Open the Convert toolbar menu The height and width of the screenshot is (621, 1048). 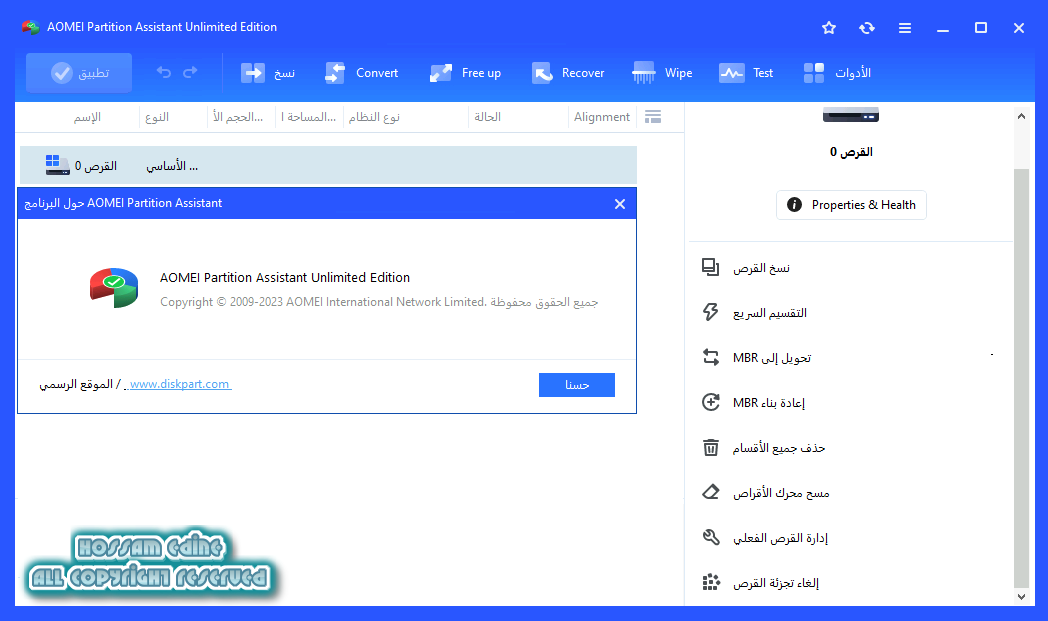pos(362,73)
